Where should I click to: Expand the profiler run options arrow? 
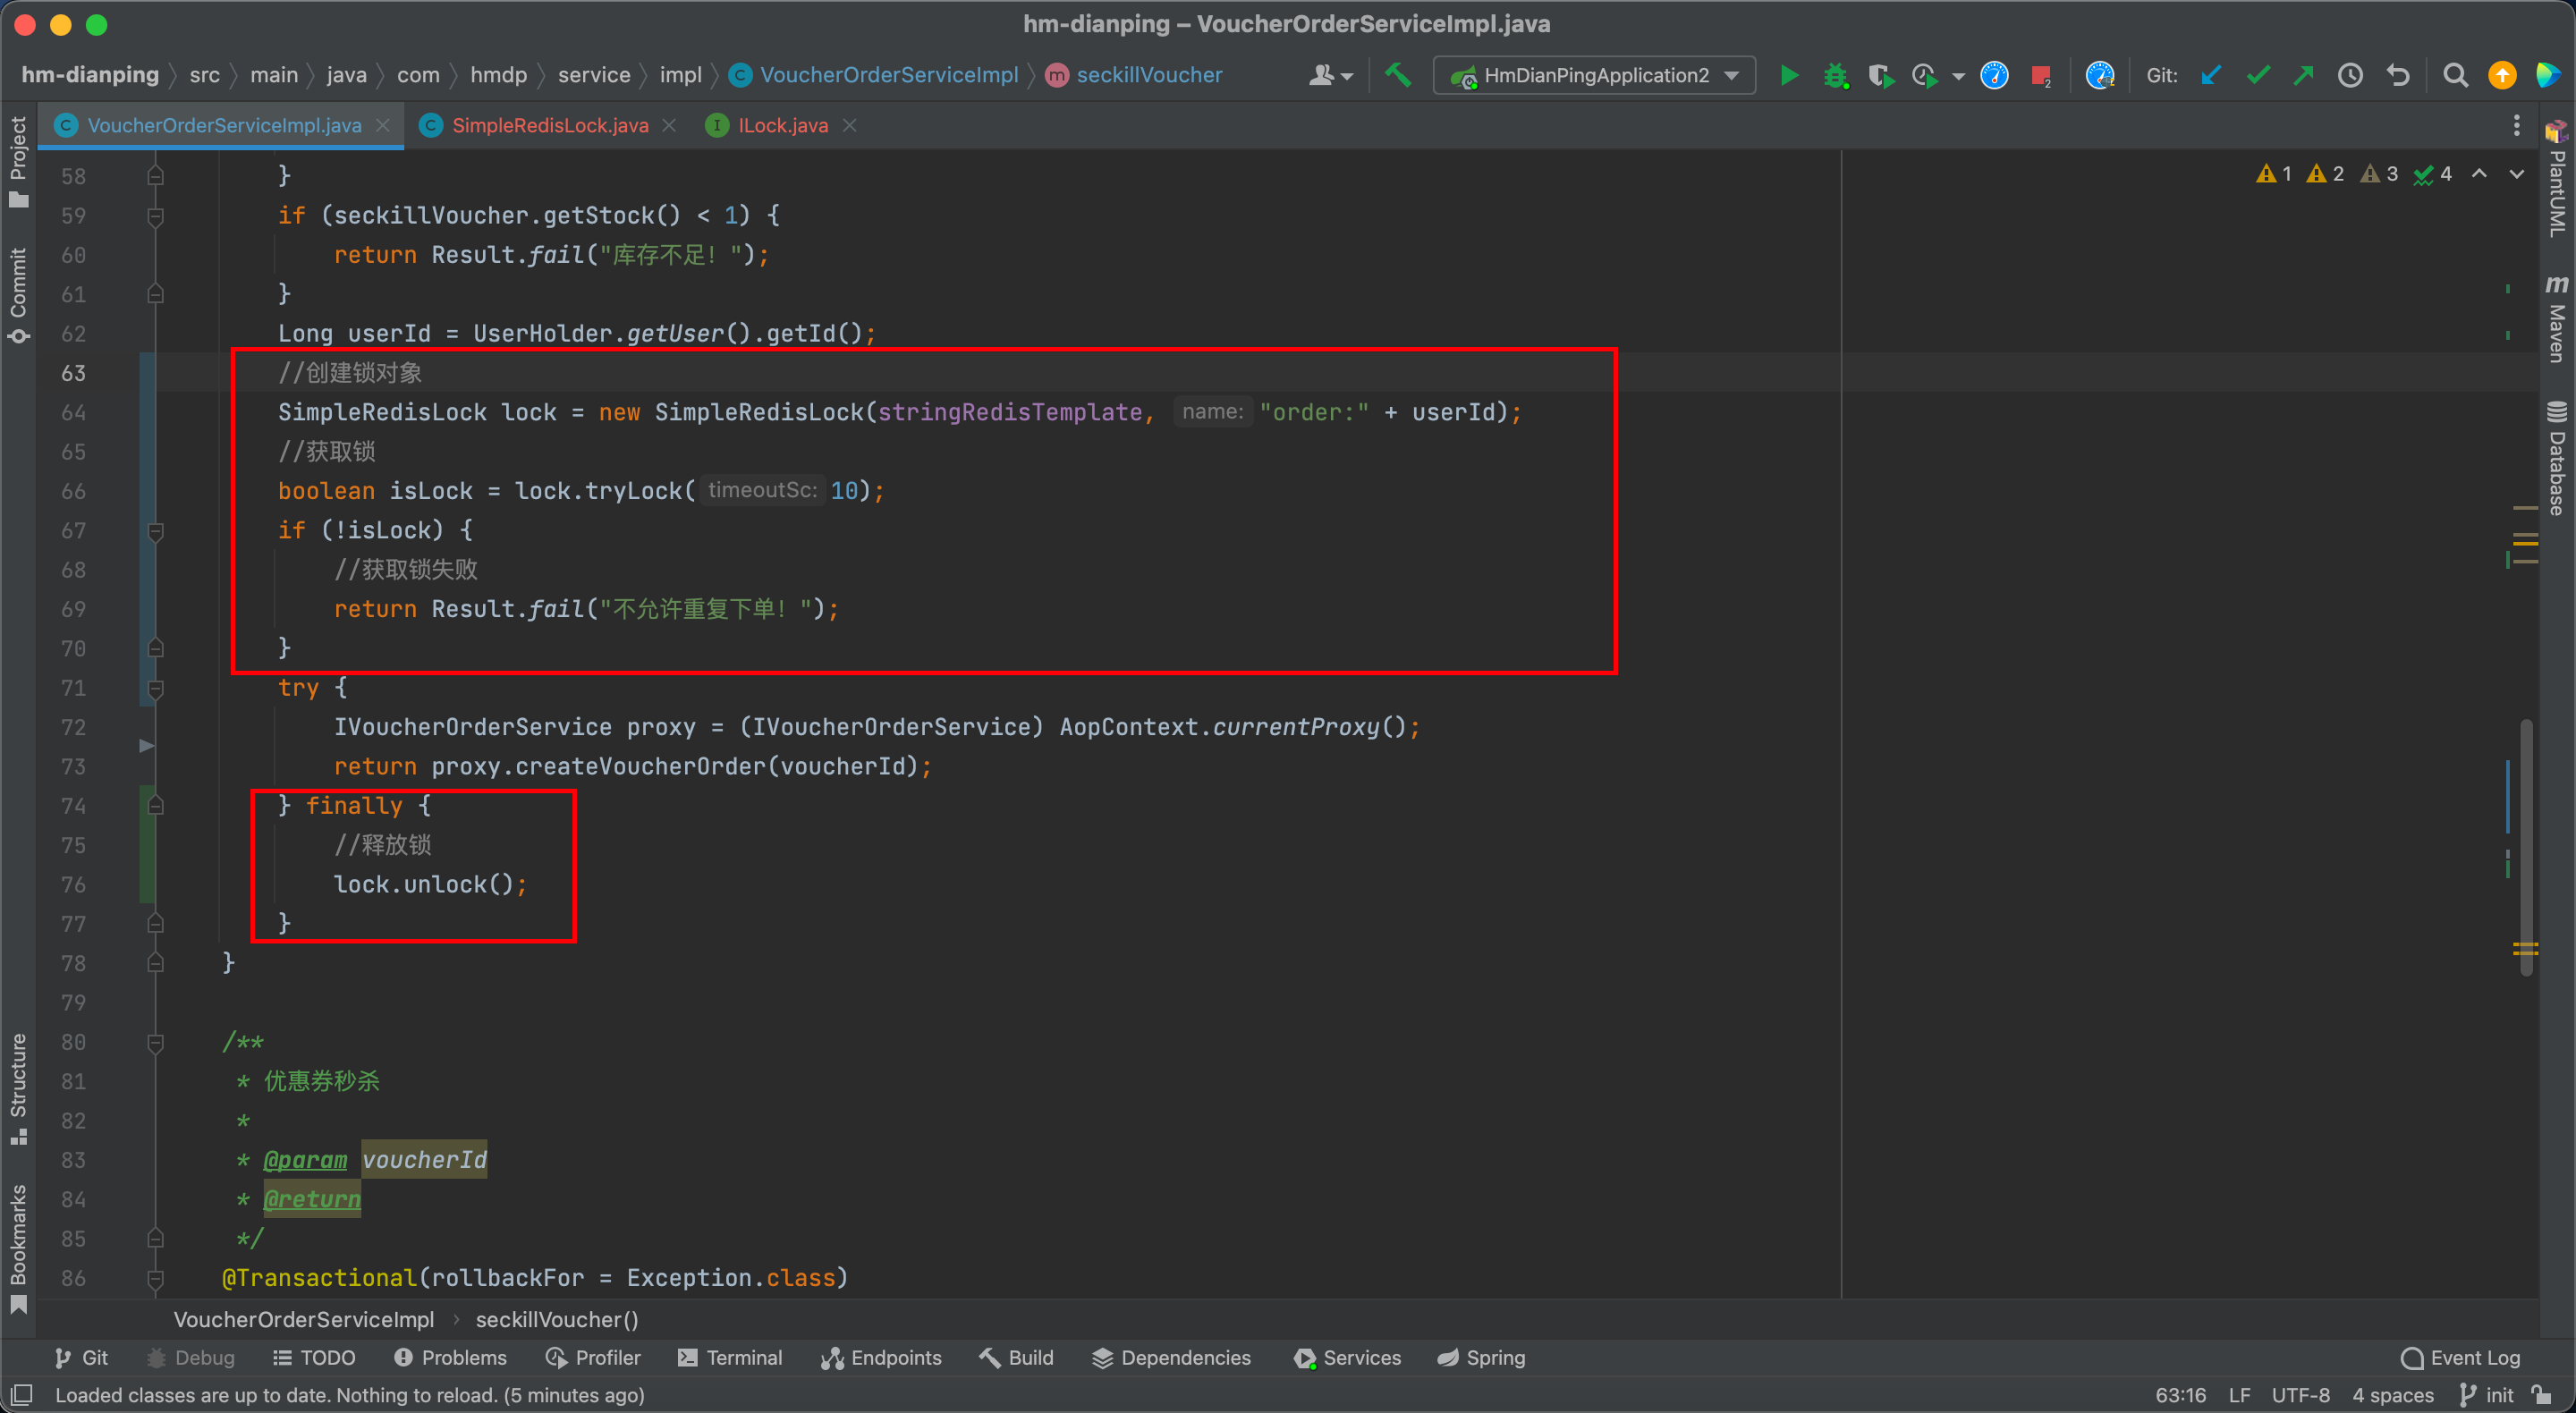(1958, 76)
